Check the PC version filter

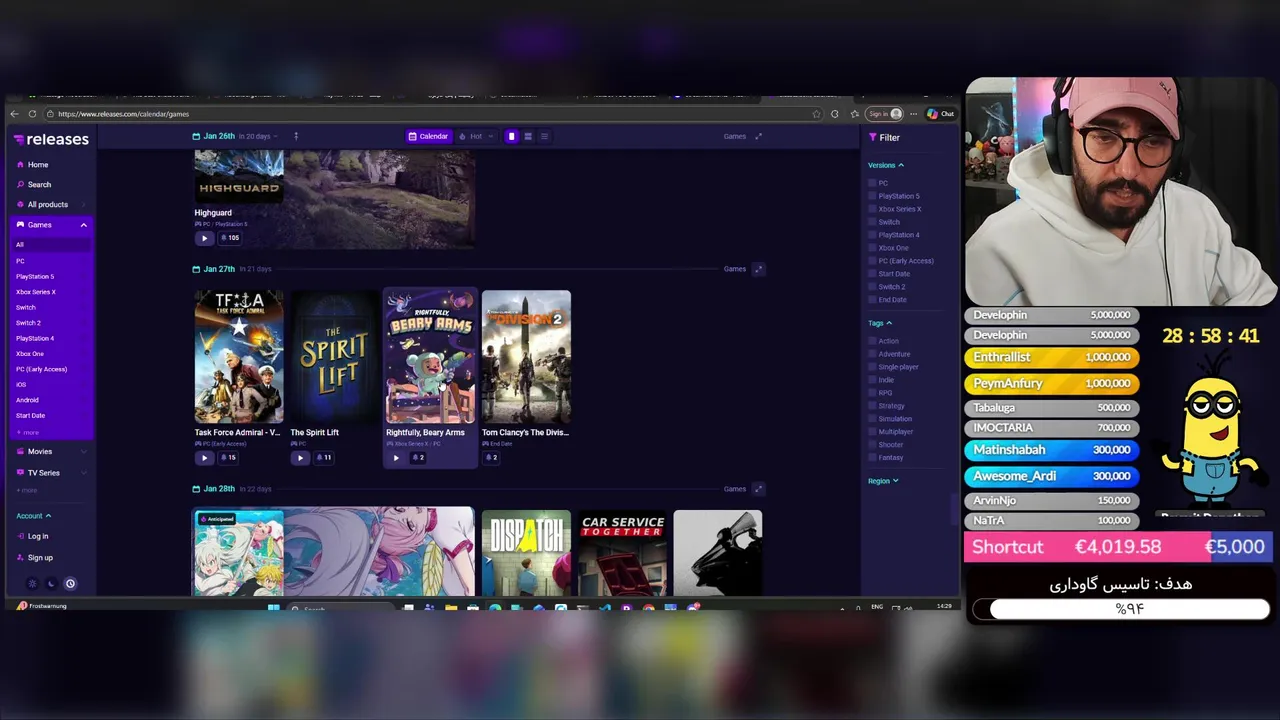click(872, 183)
